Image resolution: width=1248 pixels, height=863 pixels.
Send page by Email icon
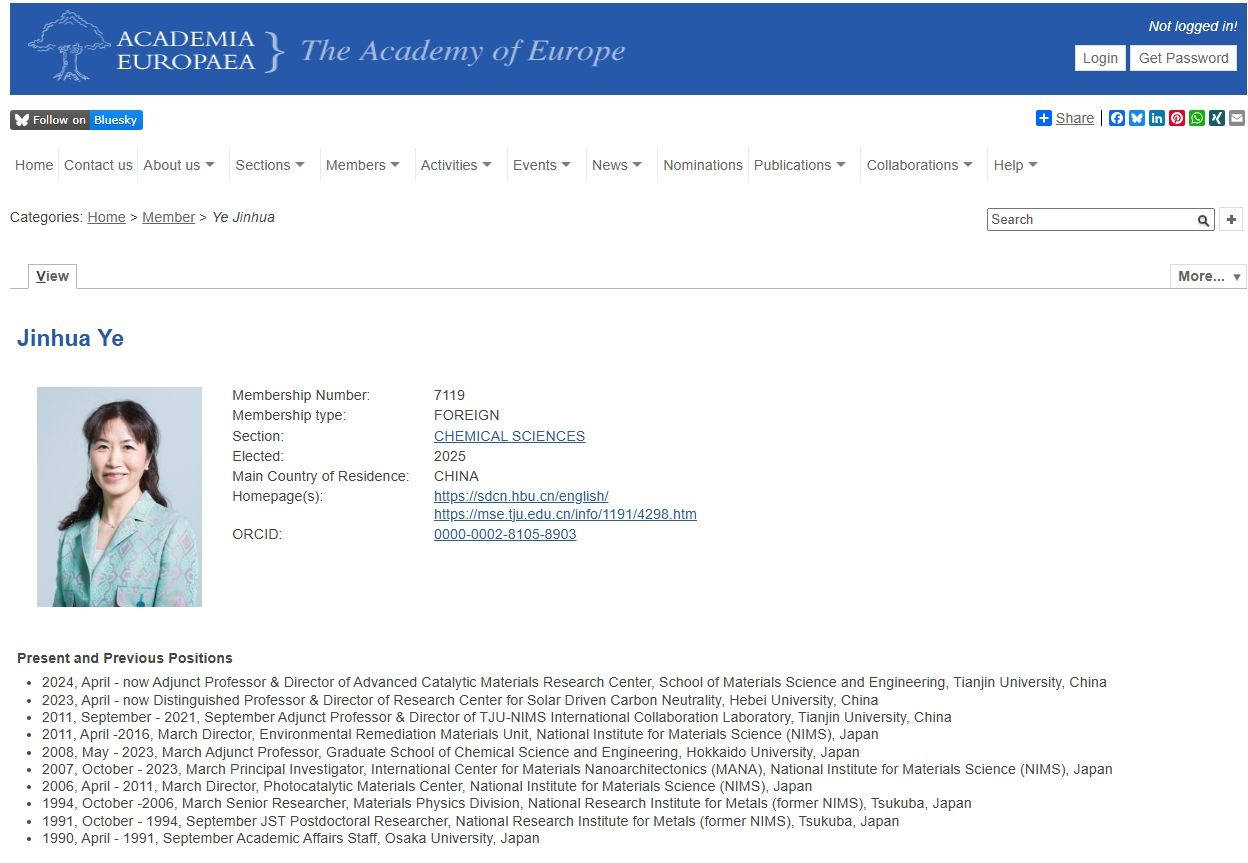tap(1237, 118)
